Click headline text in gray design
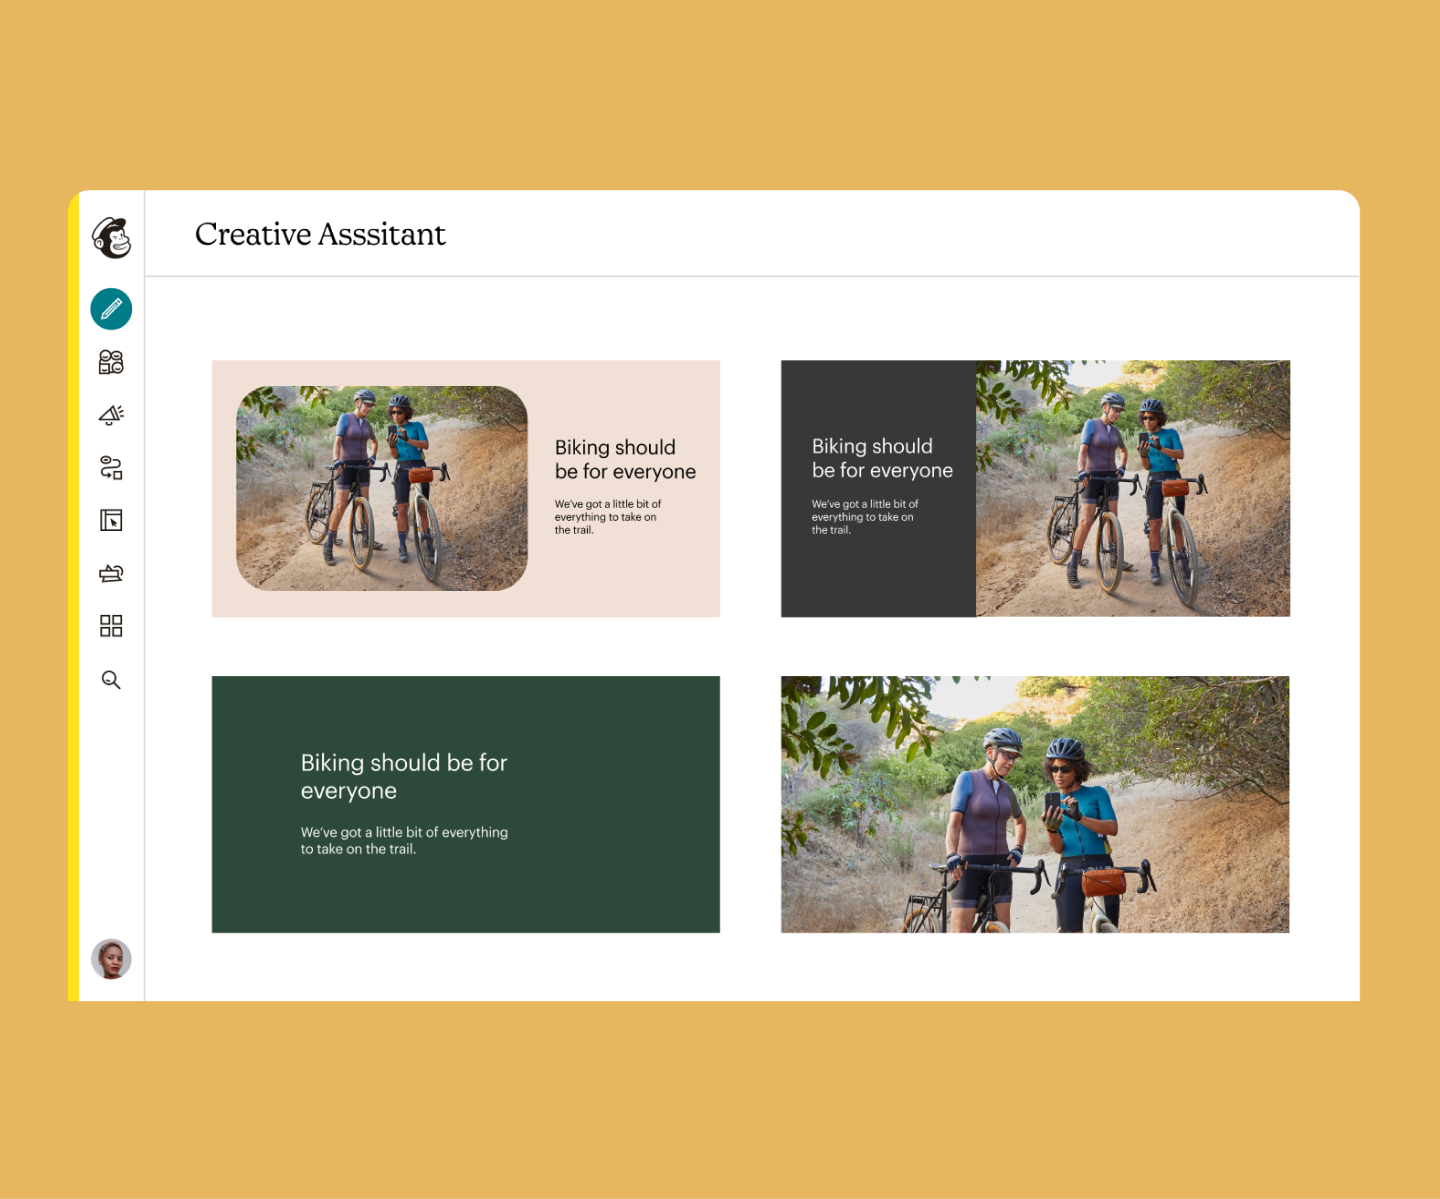The height and width of the screenshot is (1199, 1440). pyautogui.click(x=882, y=458)
